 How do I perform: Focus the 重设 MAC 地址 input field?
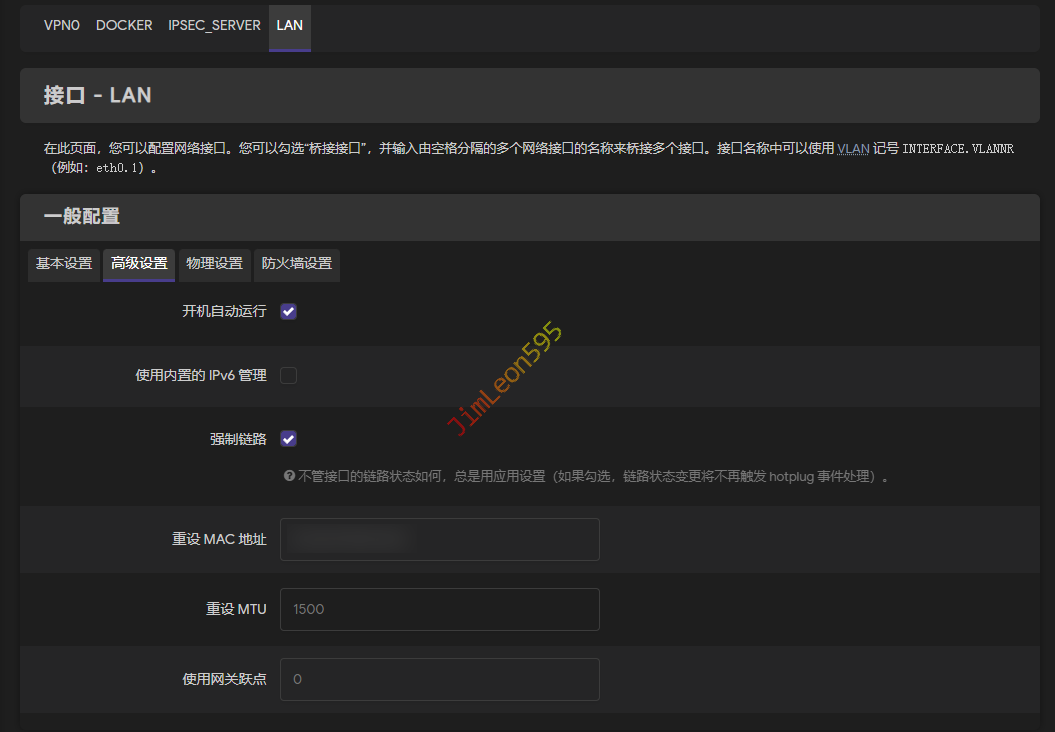click(x=439, y=539)
